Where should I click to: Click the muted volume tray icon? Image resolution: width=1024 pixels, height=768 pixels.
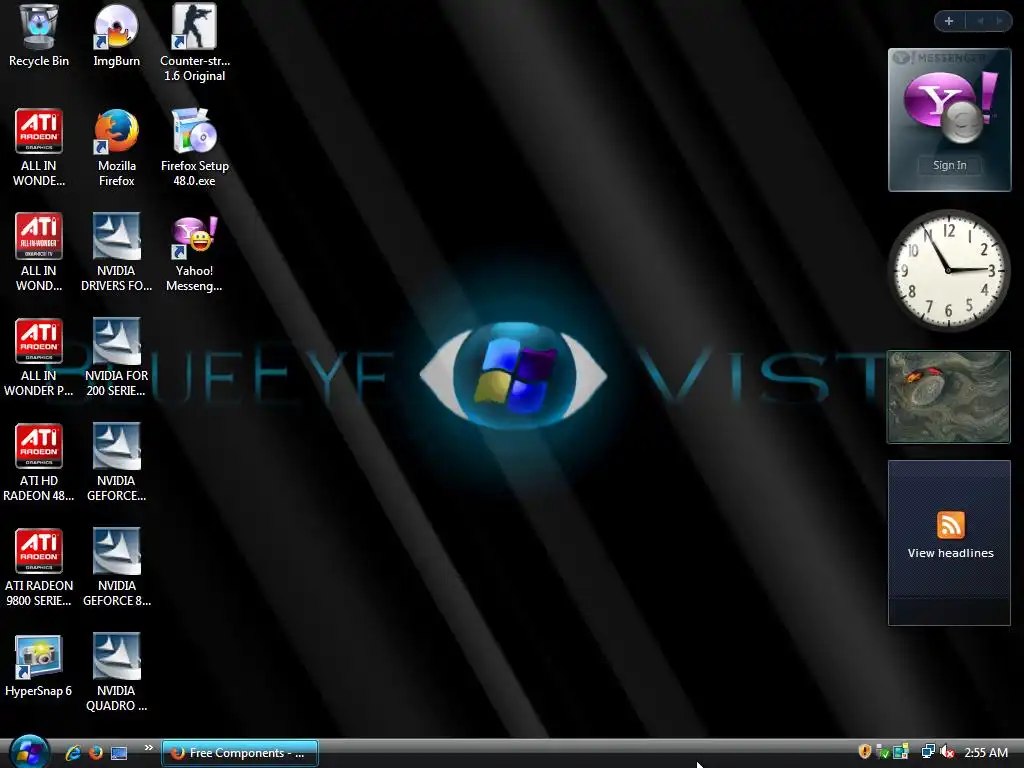(948, 752)
